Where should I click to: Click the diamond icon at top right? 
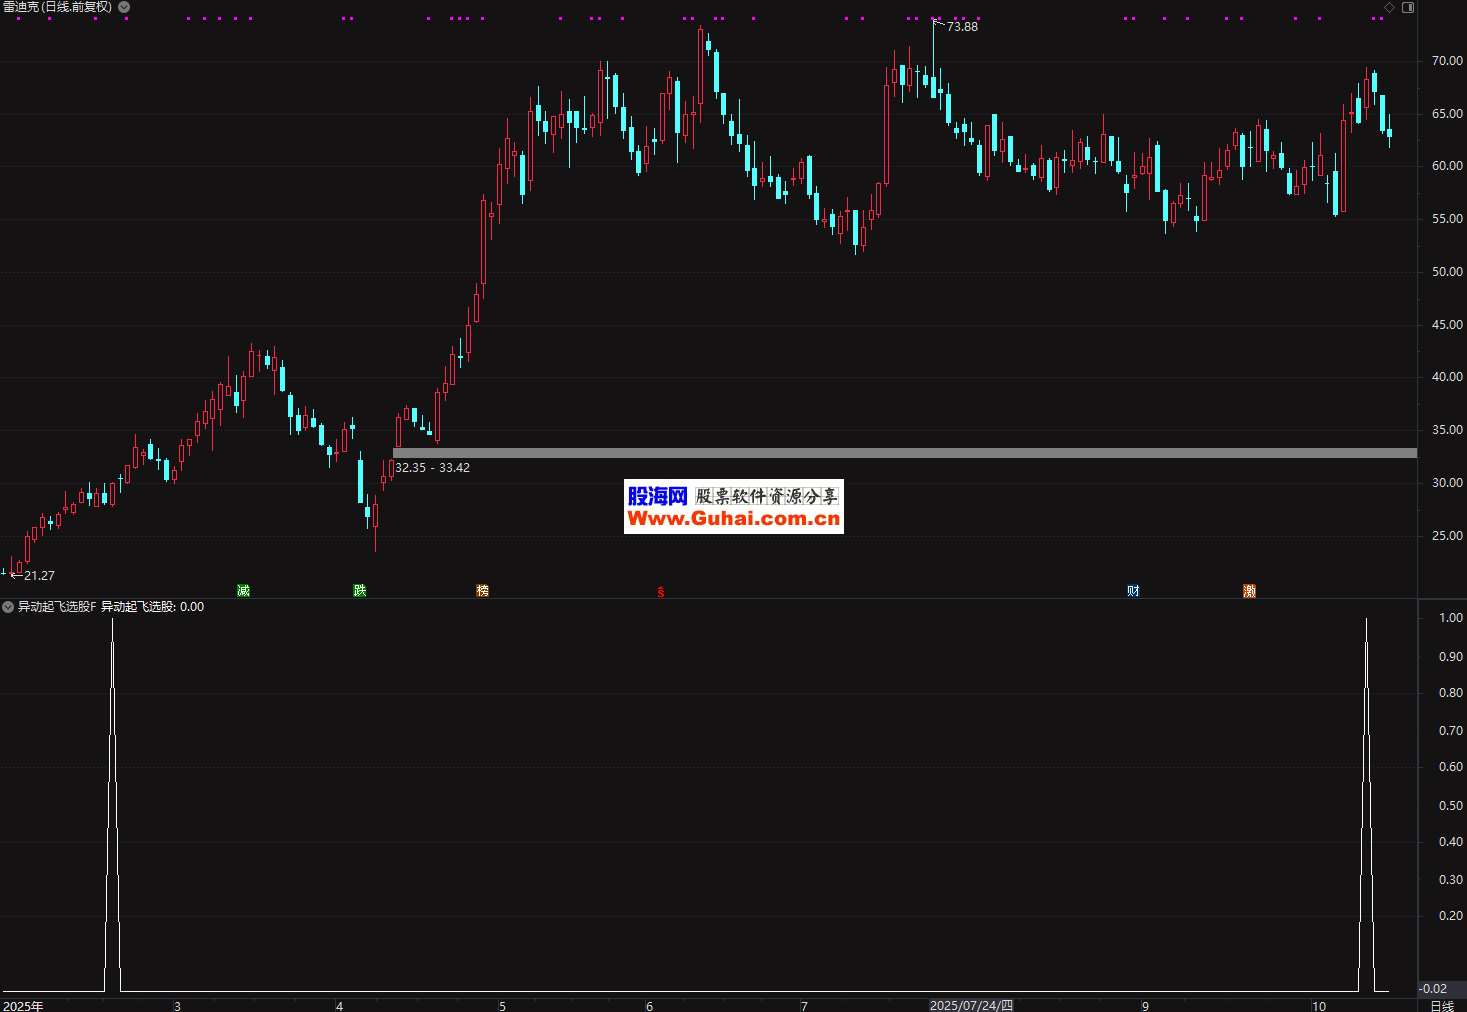(1389, 7)
